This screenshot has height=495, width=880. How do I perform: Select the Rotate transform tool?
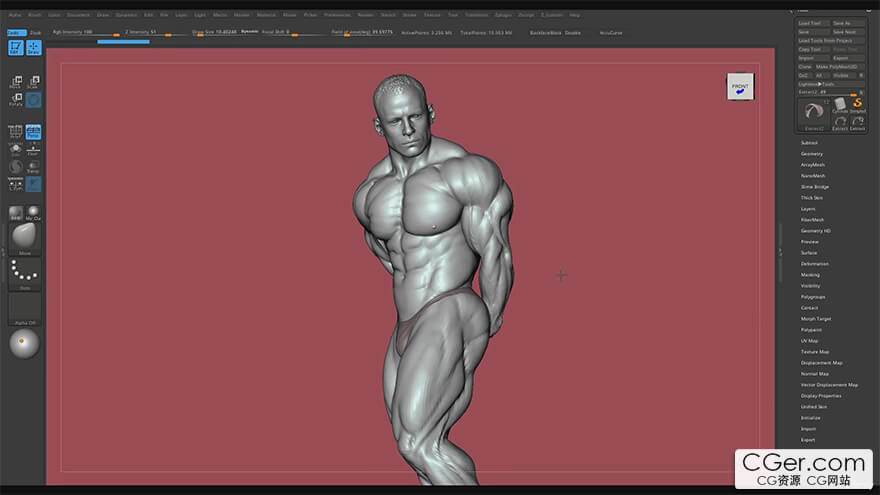click(16, 99)
